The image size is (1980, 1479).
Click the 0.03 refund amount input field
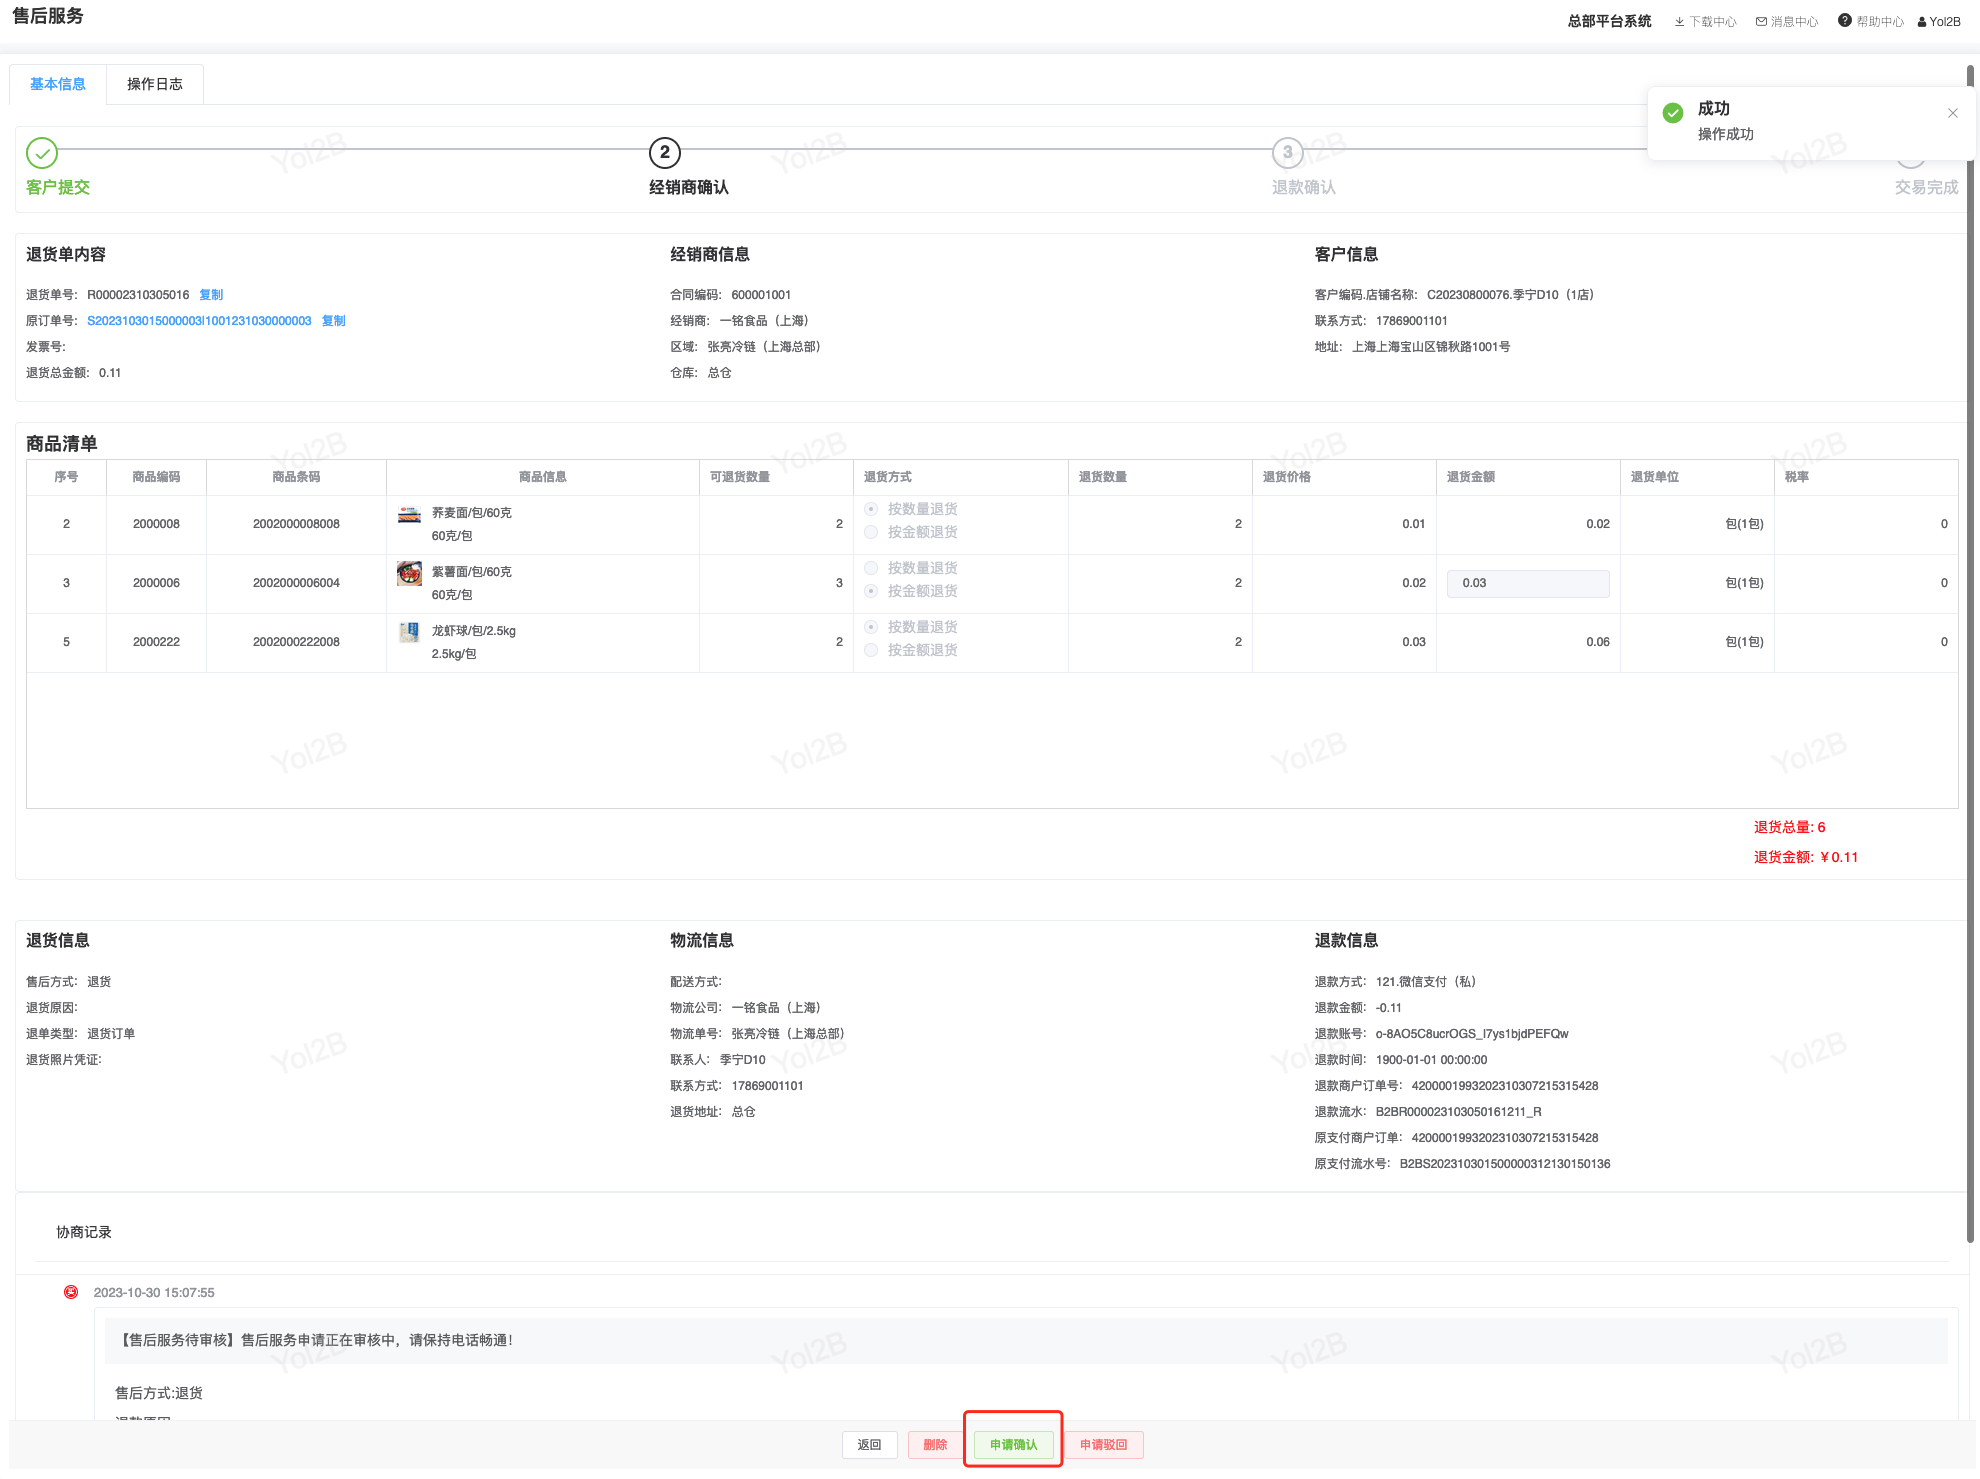pyautogui.click(x=1527, y=583)
